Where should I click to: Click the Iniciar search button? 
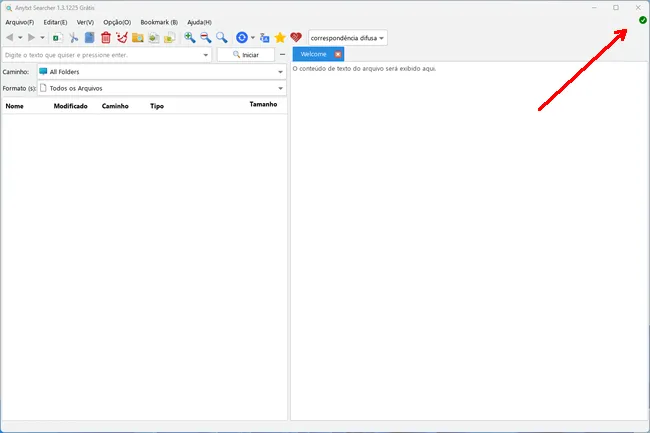coord(246,55)
